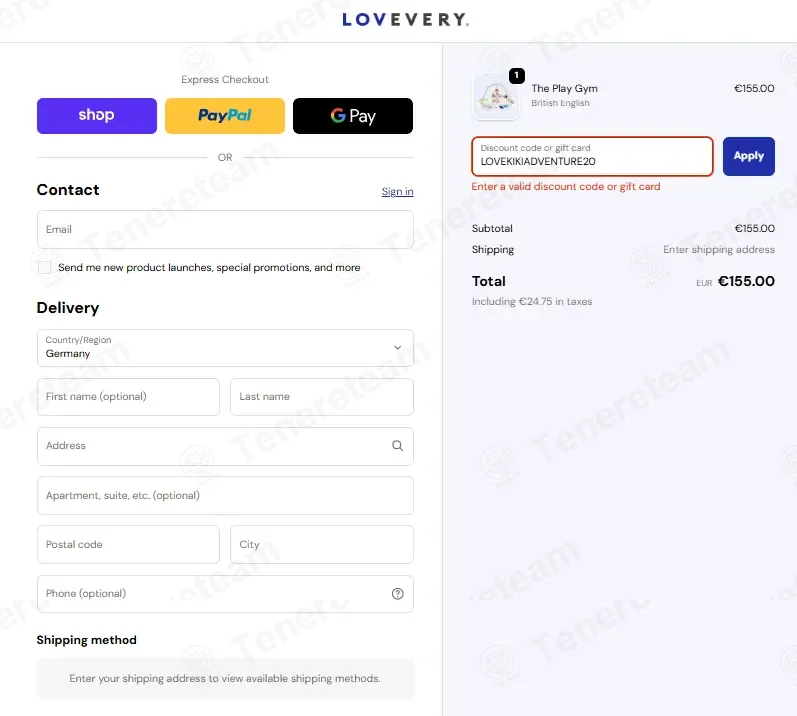Click the Express Checkout label

(225, 80)
